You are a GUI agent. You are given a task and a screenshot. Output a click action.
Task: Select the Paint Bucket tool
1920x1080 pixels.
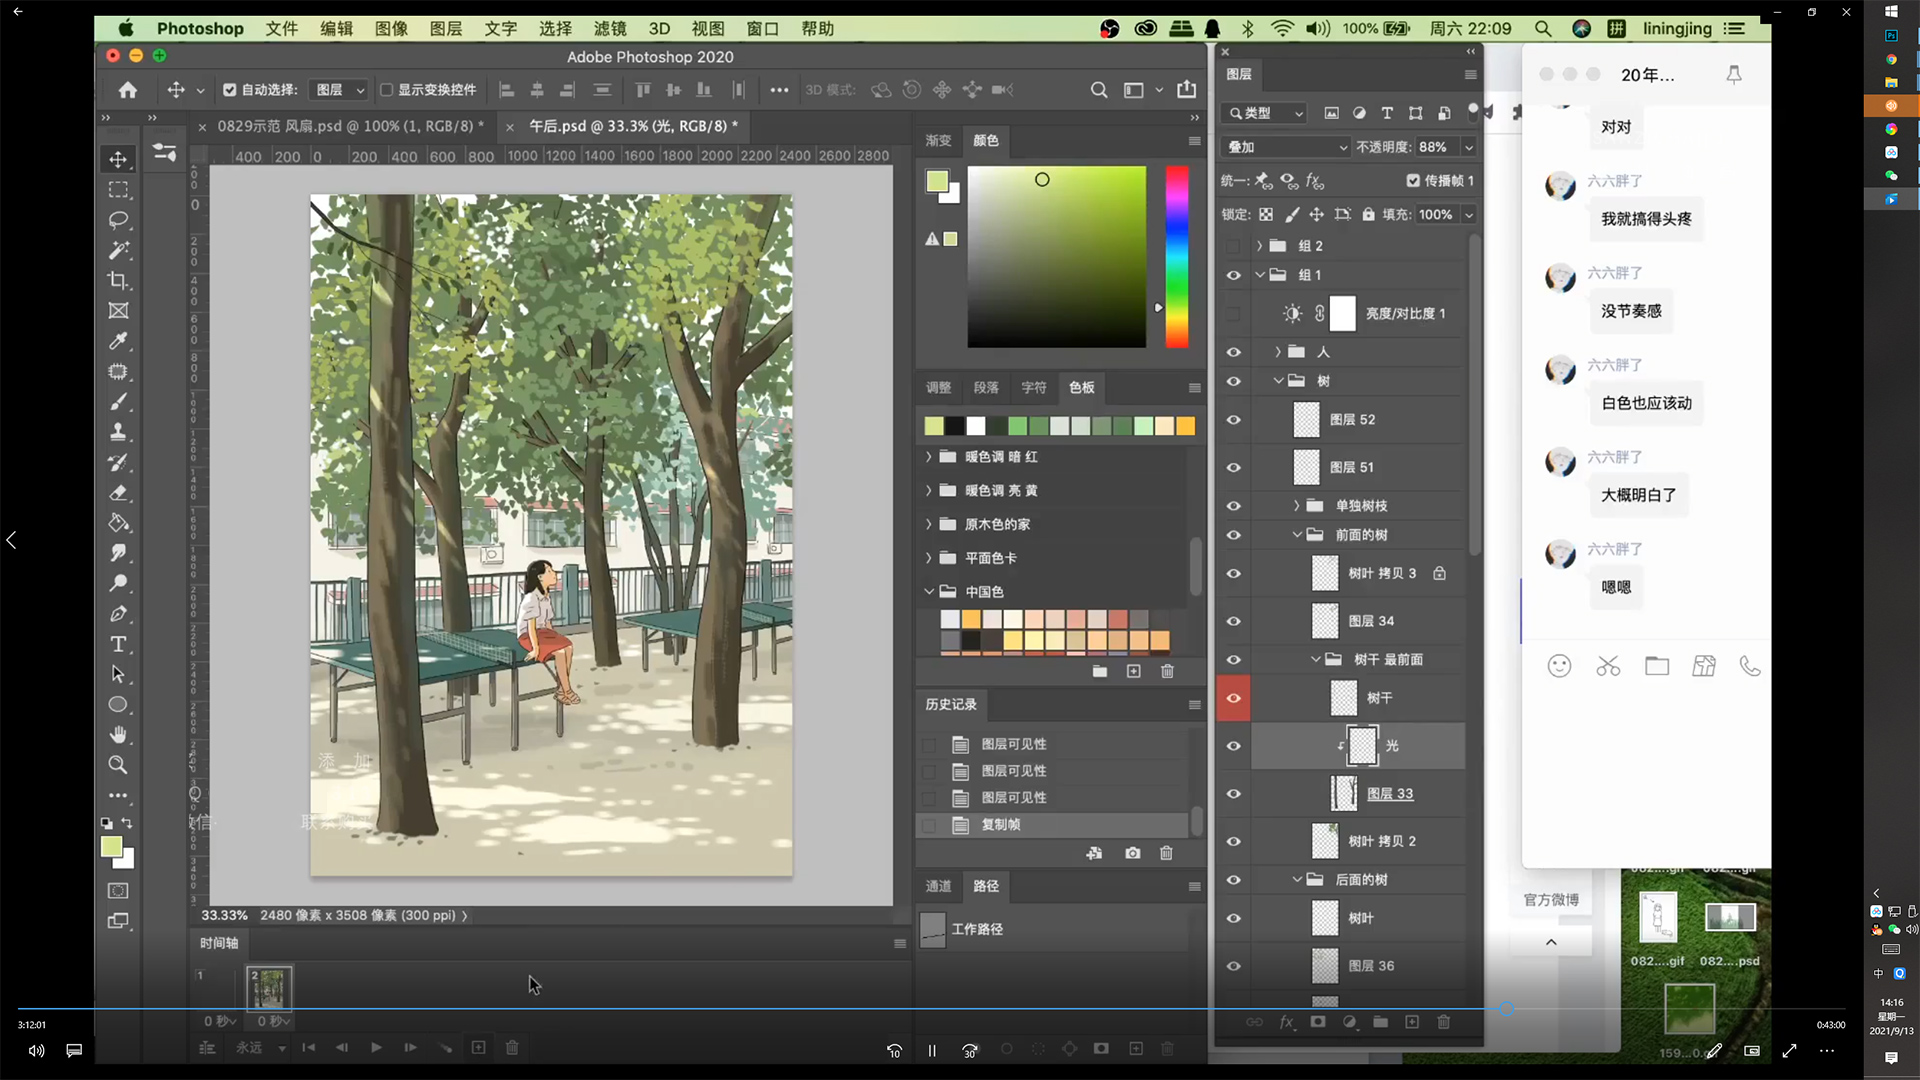point(118,523)
